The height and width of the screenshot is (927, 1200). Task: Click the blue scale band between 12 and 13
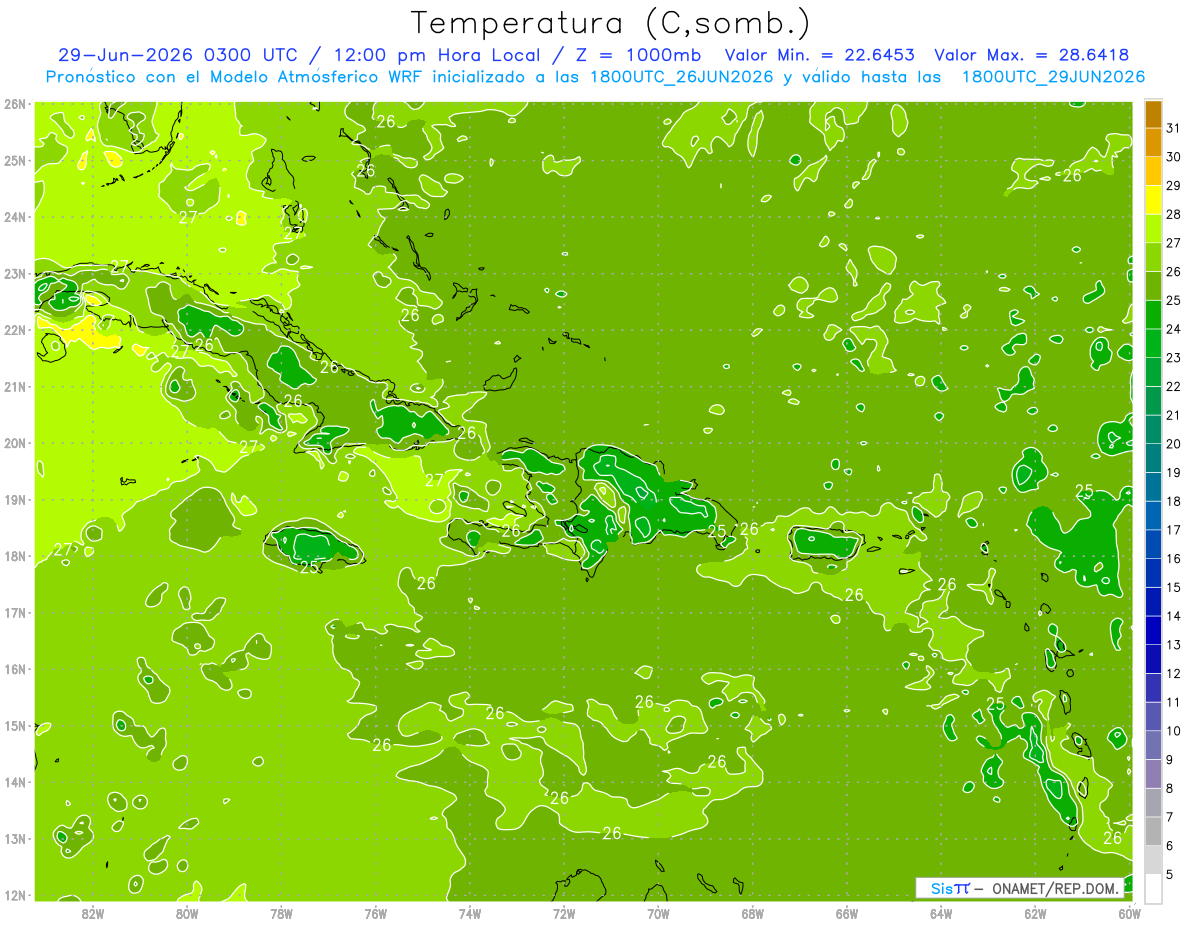[1153, 659]
